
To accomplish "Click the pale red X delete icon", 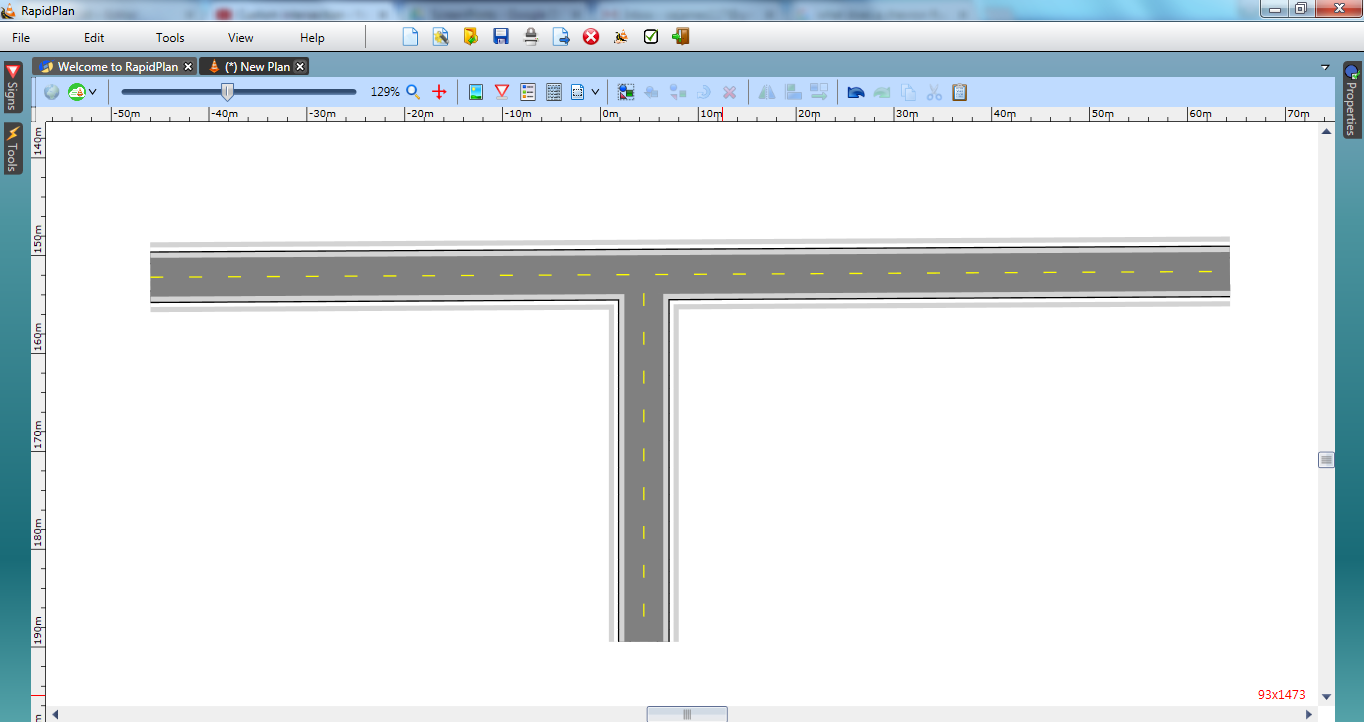I will point(730,92).
